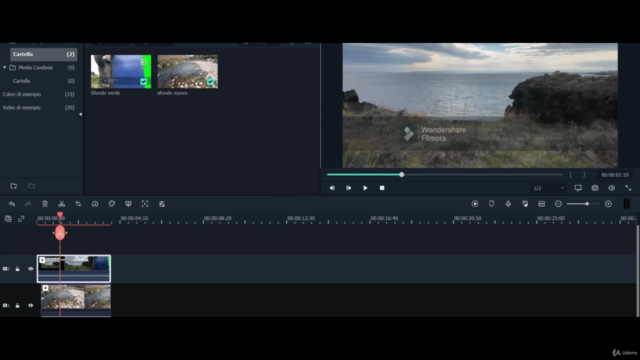Screen dimensions: 640x360
Task: Record voiceover with microphone icon
Action: tap(508, 204)
